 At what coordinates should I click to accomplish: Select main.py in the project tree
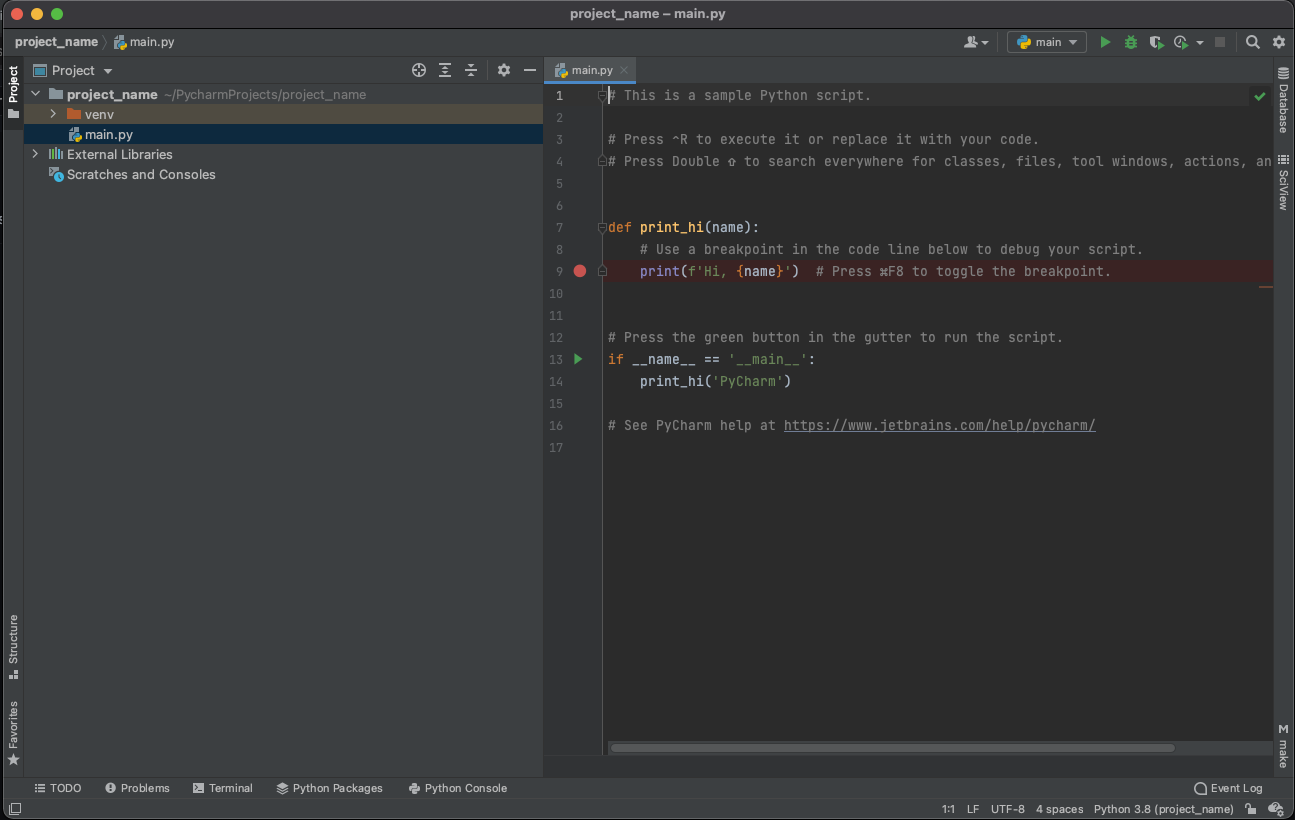tap(108, 134)
